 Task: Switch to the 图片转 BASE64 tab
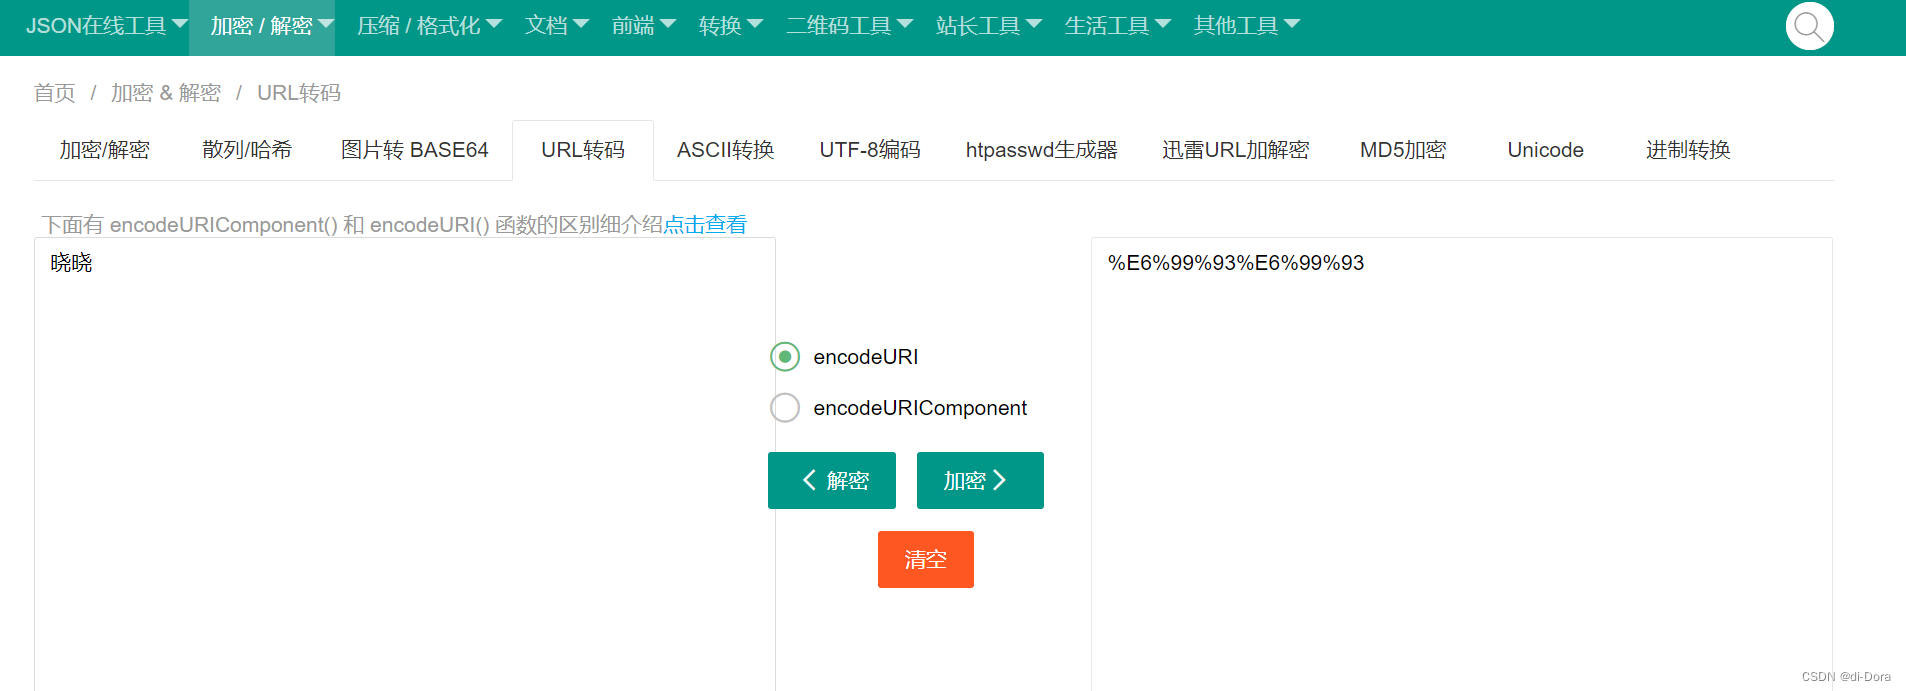point(414,150)
